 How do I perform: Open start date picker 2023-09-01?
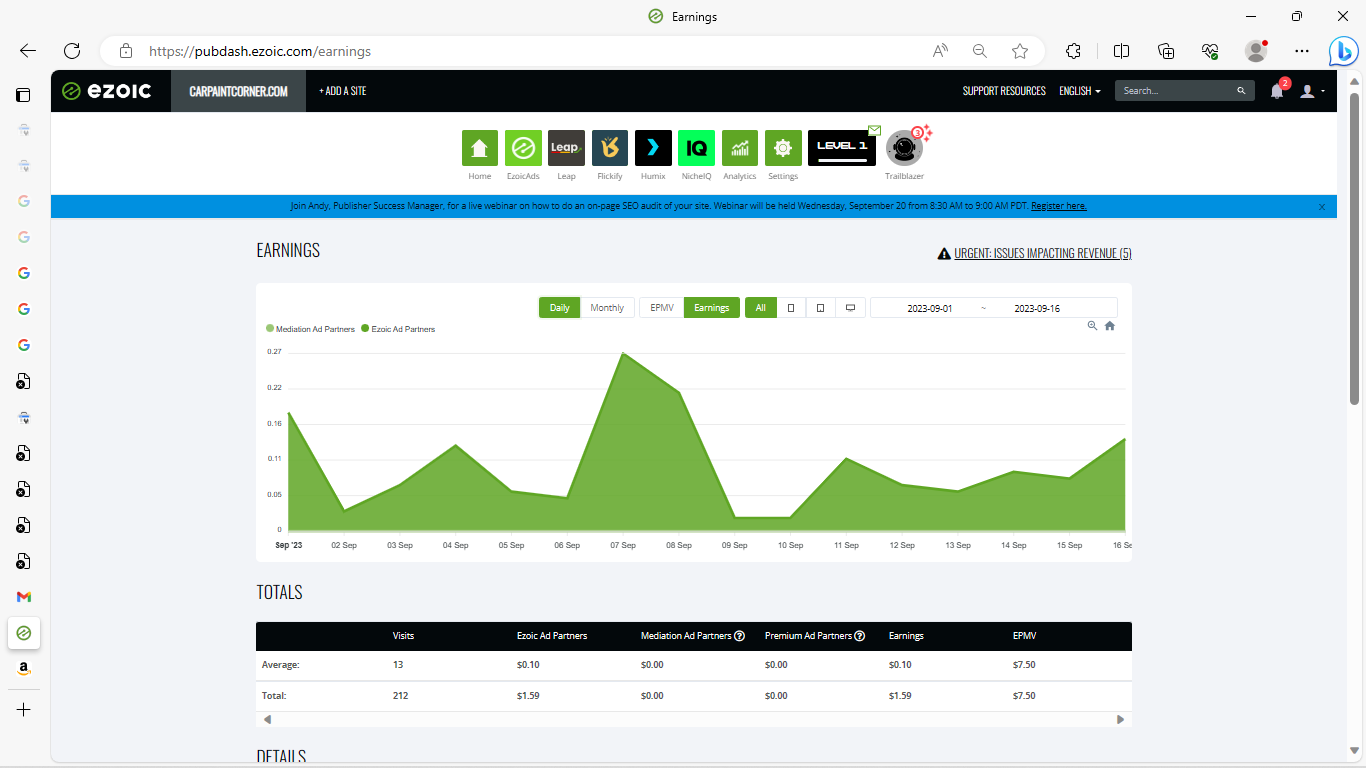930,308
